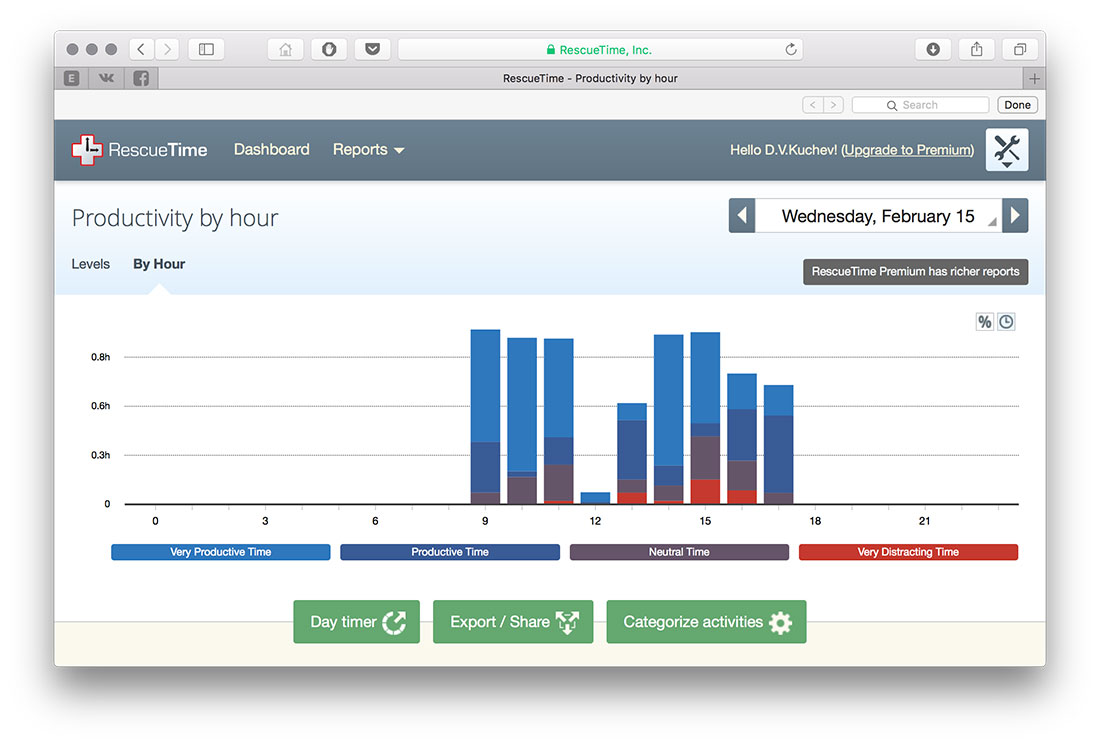
Task: Toggle Very Productive Time legend
Action: (220, 552)
